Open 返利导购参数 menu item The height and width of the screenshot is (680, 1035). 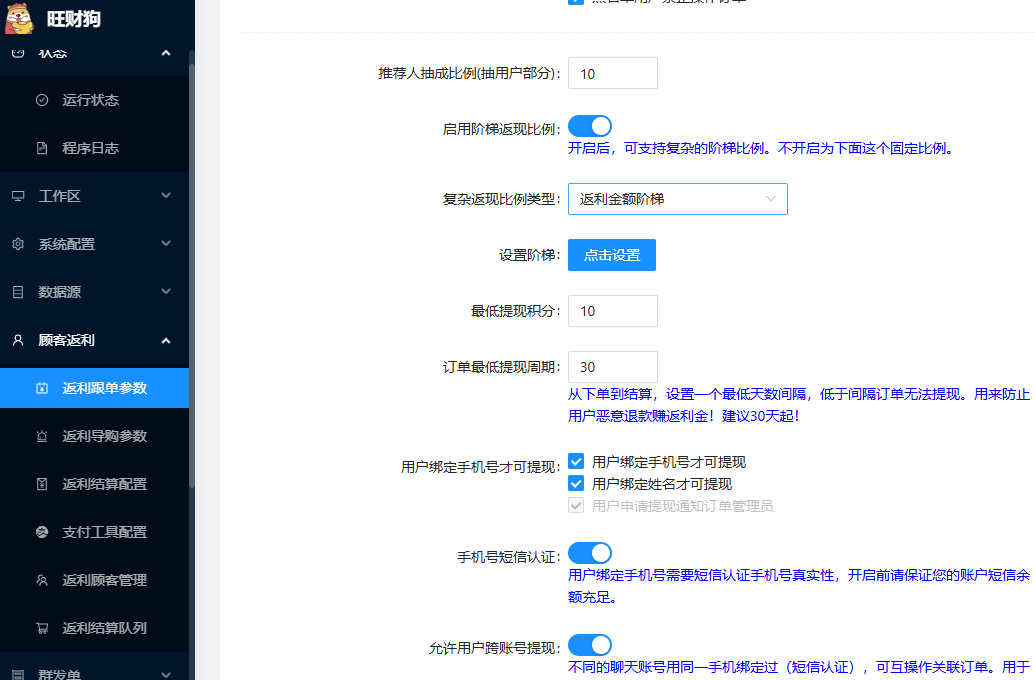click(x=104, y=436)
